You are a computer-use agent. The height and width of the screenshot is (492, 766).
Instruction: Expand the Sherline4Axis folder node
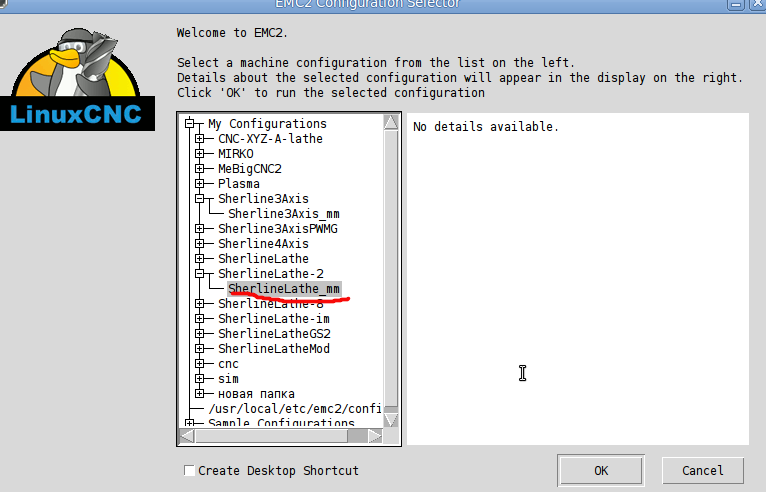pos(199,243)
